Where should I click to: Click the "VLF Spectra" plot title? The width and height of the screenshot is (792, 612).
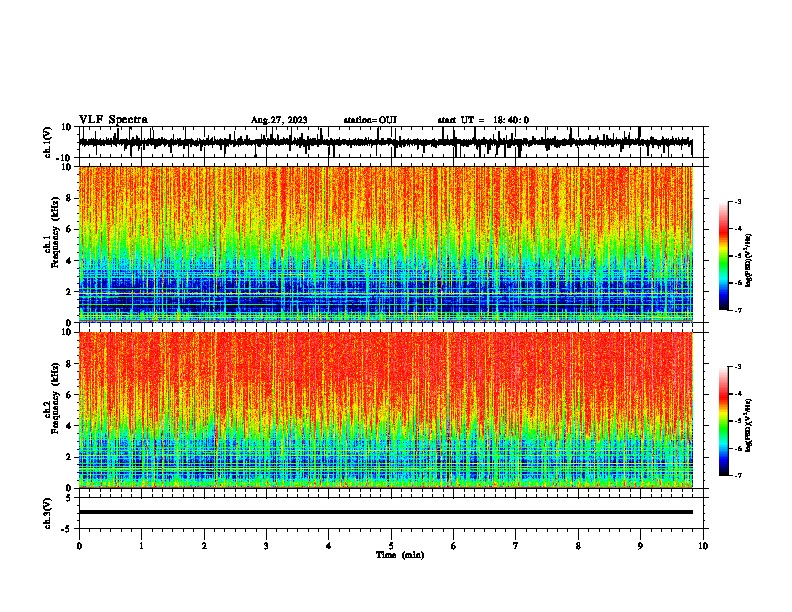coord(113,119)
